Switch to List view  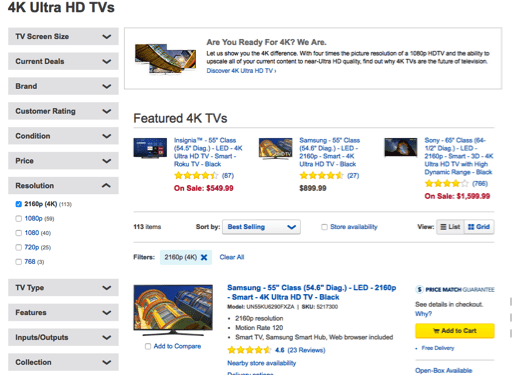point(450,227)
